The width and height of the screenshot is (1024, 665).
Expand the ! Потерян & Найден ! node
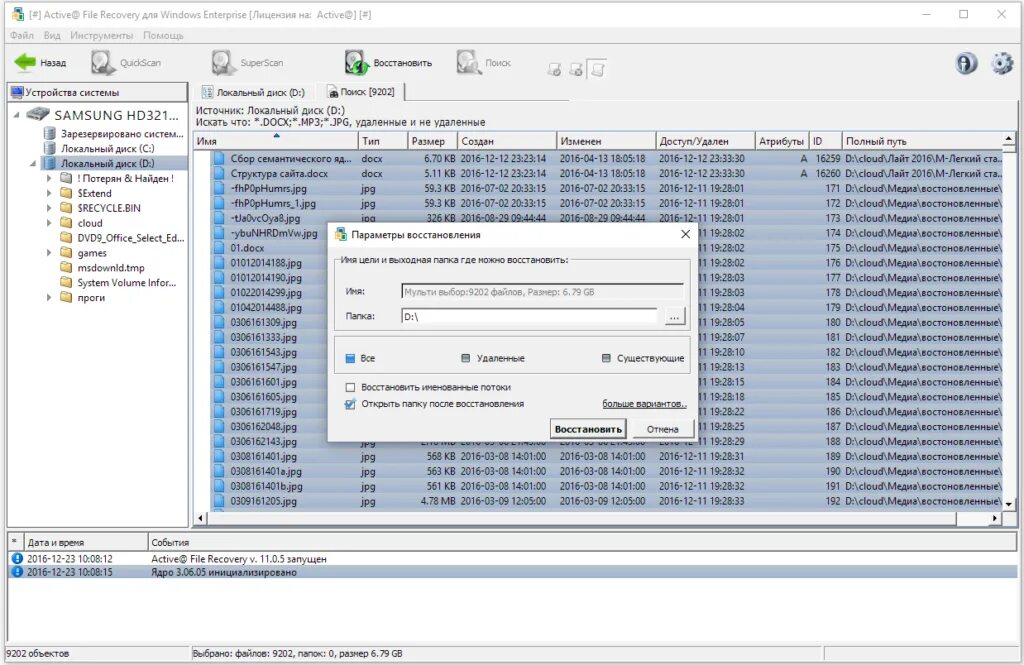tap(47, 178)
